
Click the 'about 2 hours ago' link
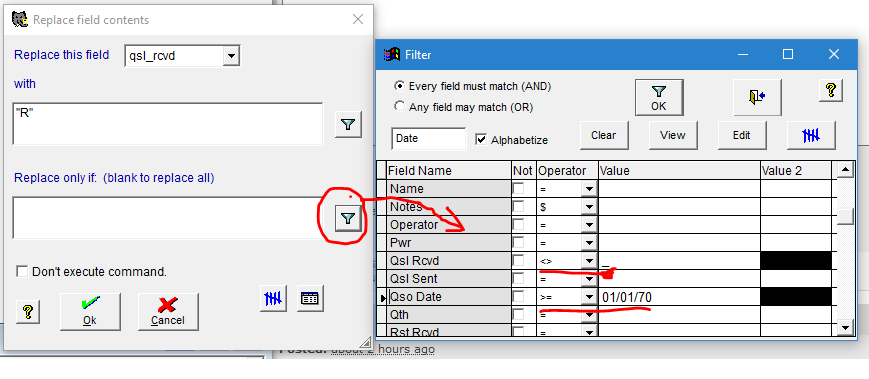click(382, 350)
